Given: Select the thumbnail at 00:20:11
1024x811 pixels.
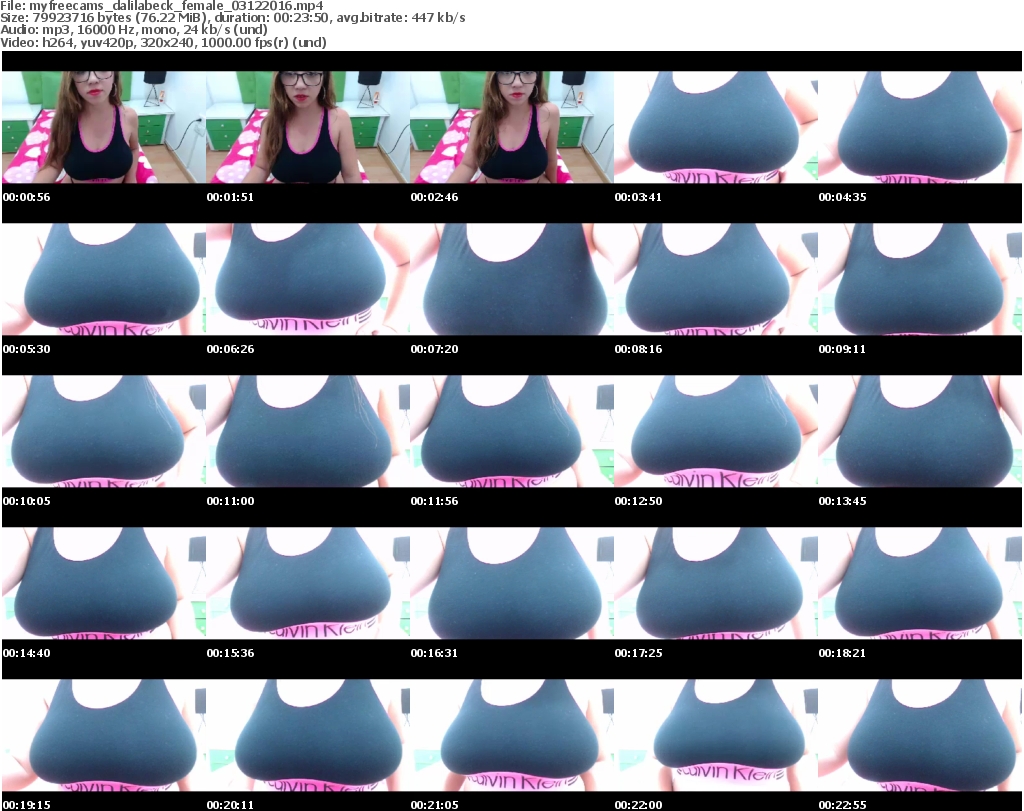Looking at the screenshot, I should click(308, 735).
